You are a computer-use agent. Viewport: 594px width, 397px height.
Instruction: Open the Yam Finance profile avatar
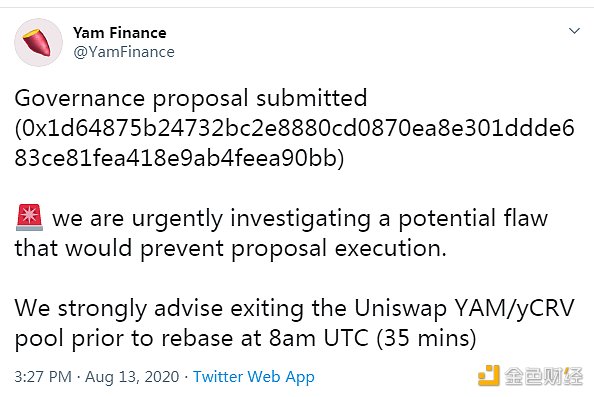coord(38,42)
